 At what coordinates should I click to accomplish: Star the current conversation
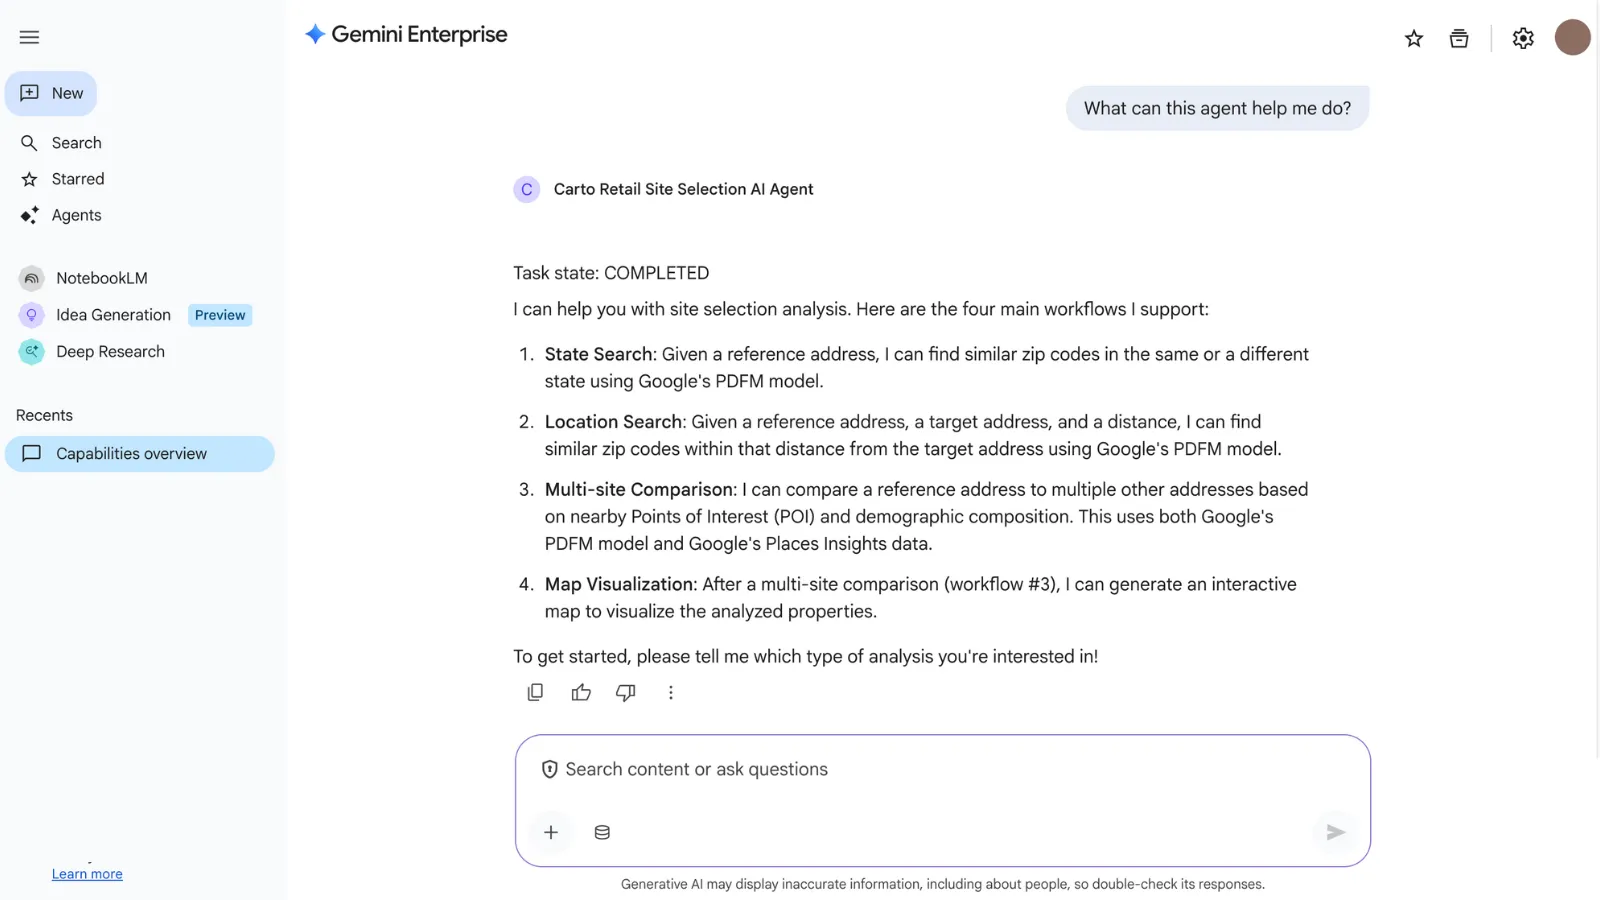[1414, 38]
